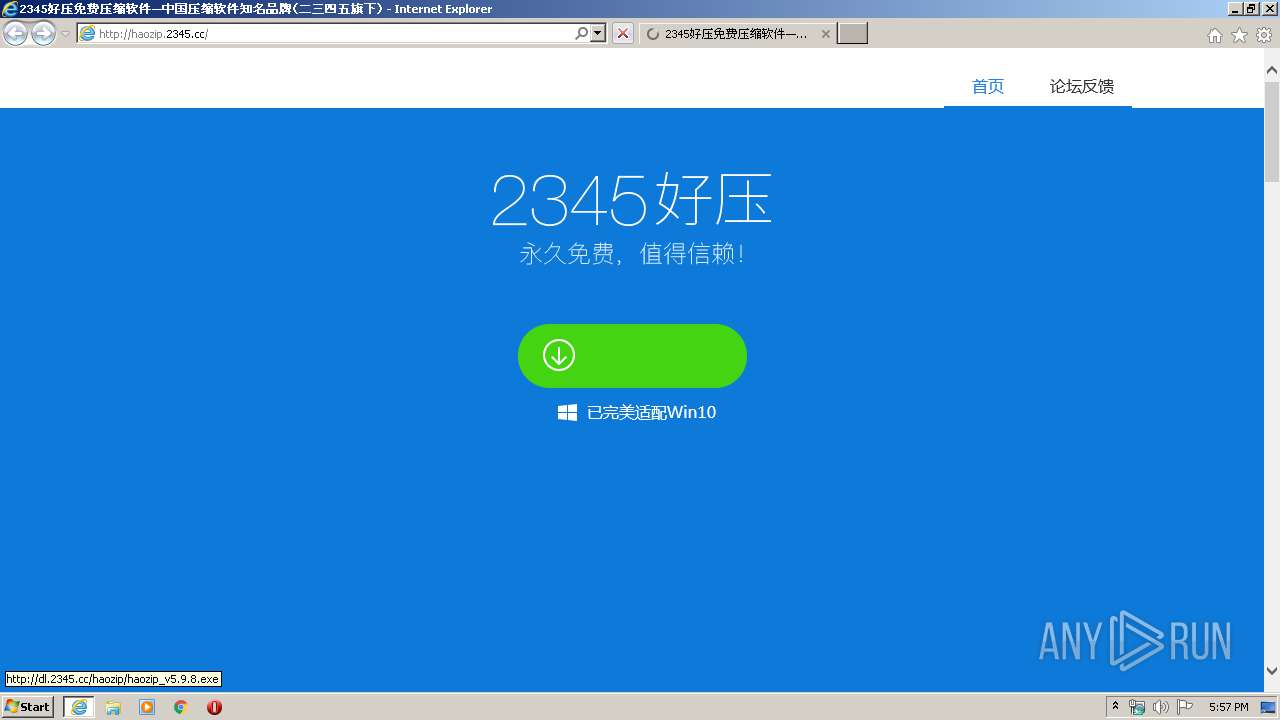Click the network tray icon
Screen dimensions: 1280x720
pyautogui.click(x=1137, y=707)
